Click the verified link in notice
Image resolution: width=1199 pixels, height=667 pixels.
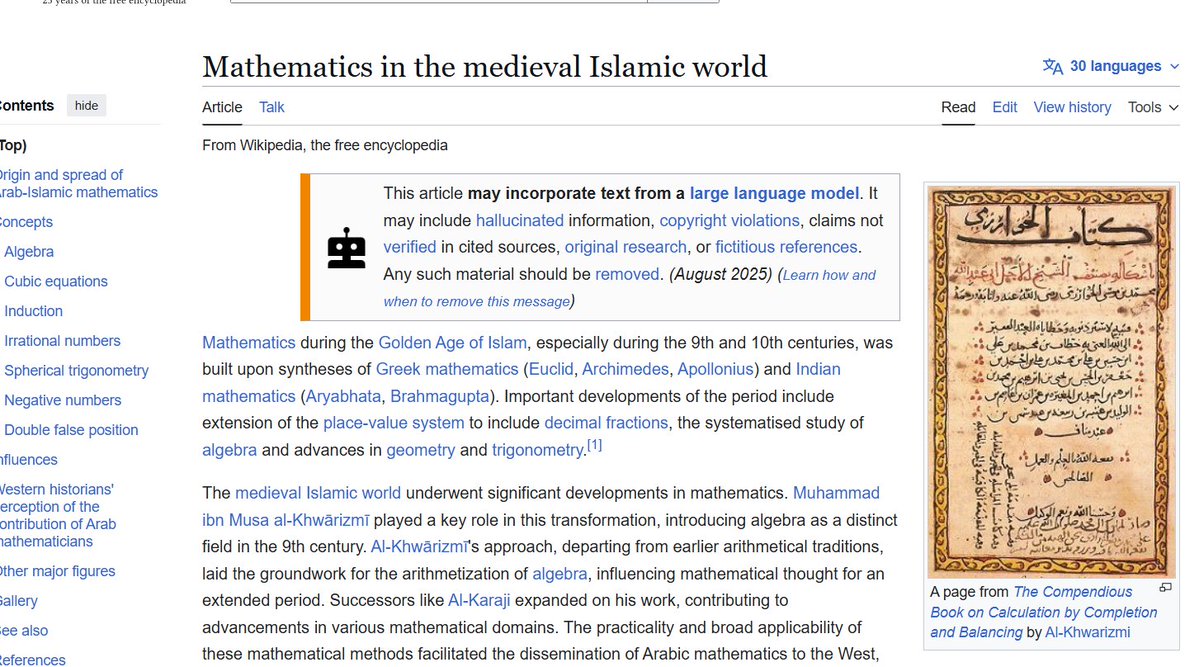(410, 247)
